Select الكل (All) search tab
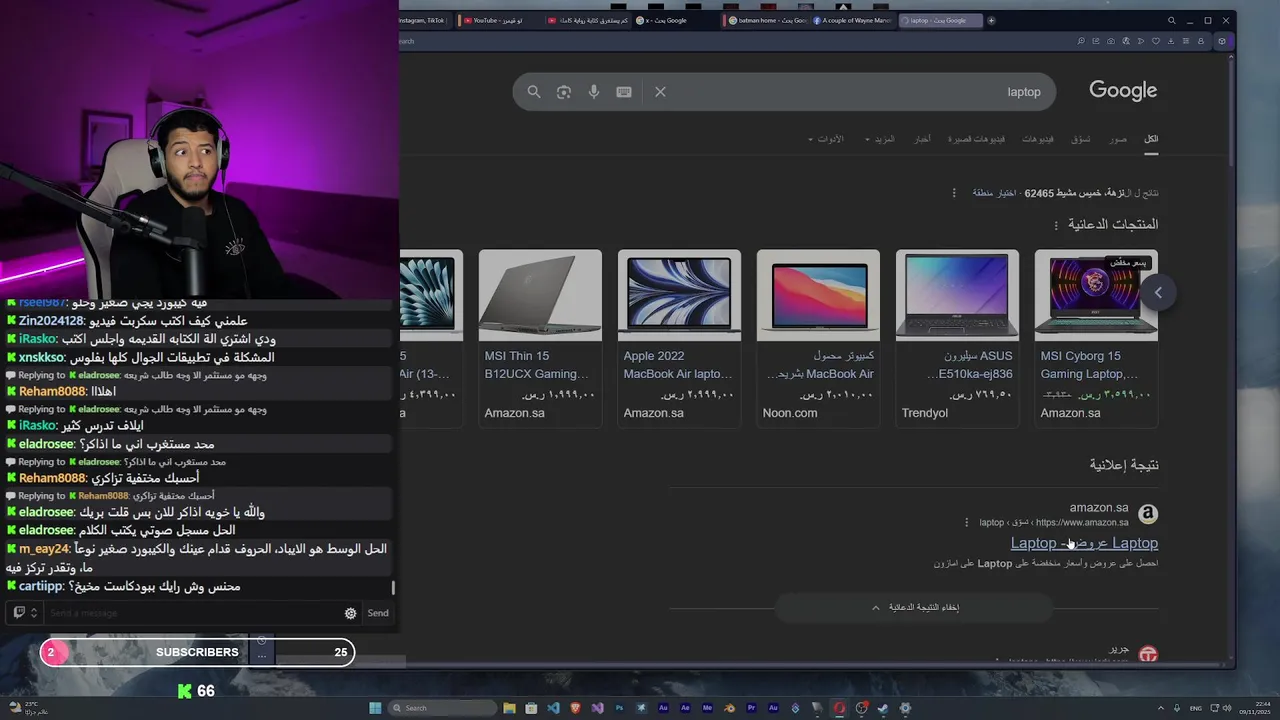 [x=1151, y=139]
